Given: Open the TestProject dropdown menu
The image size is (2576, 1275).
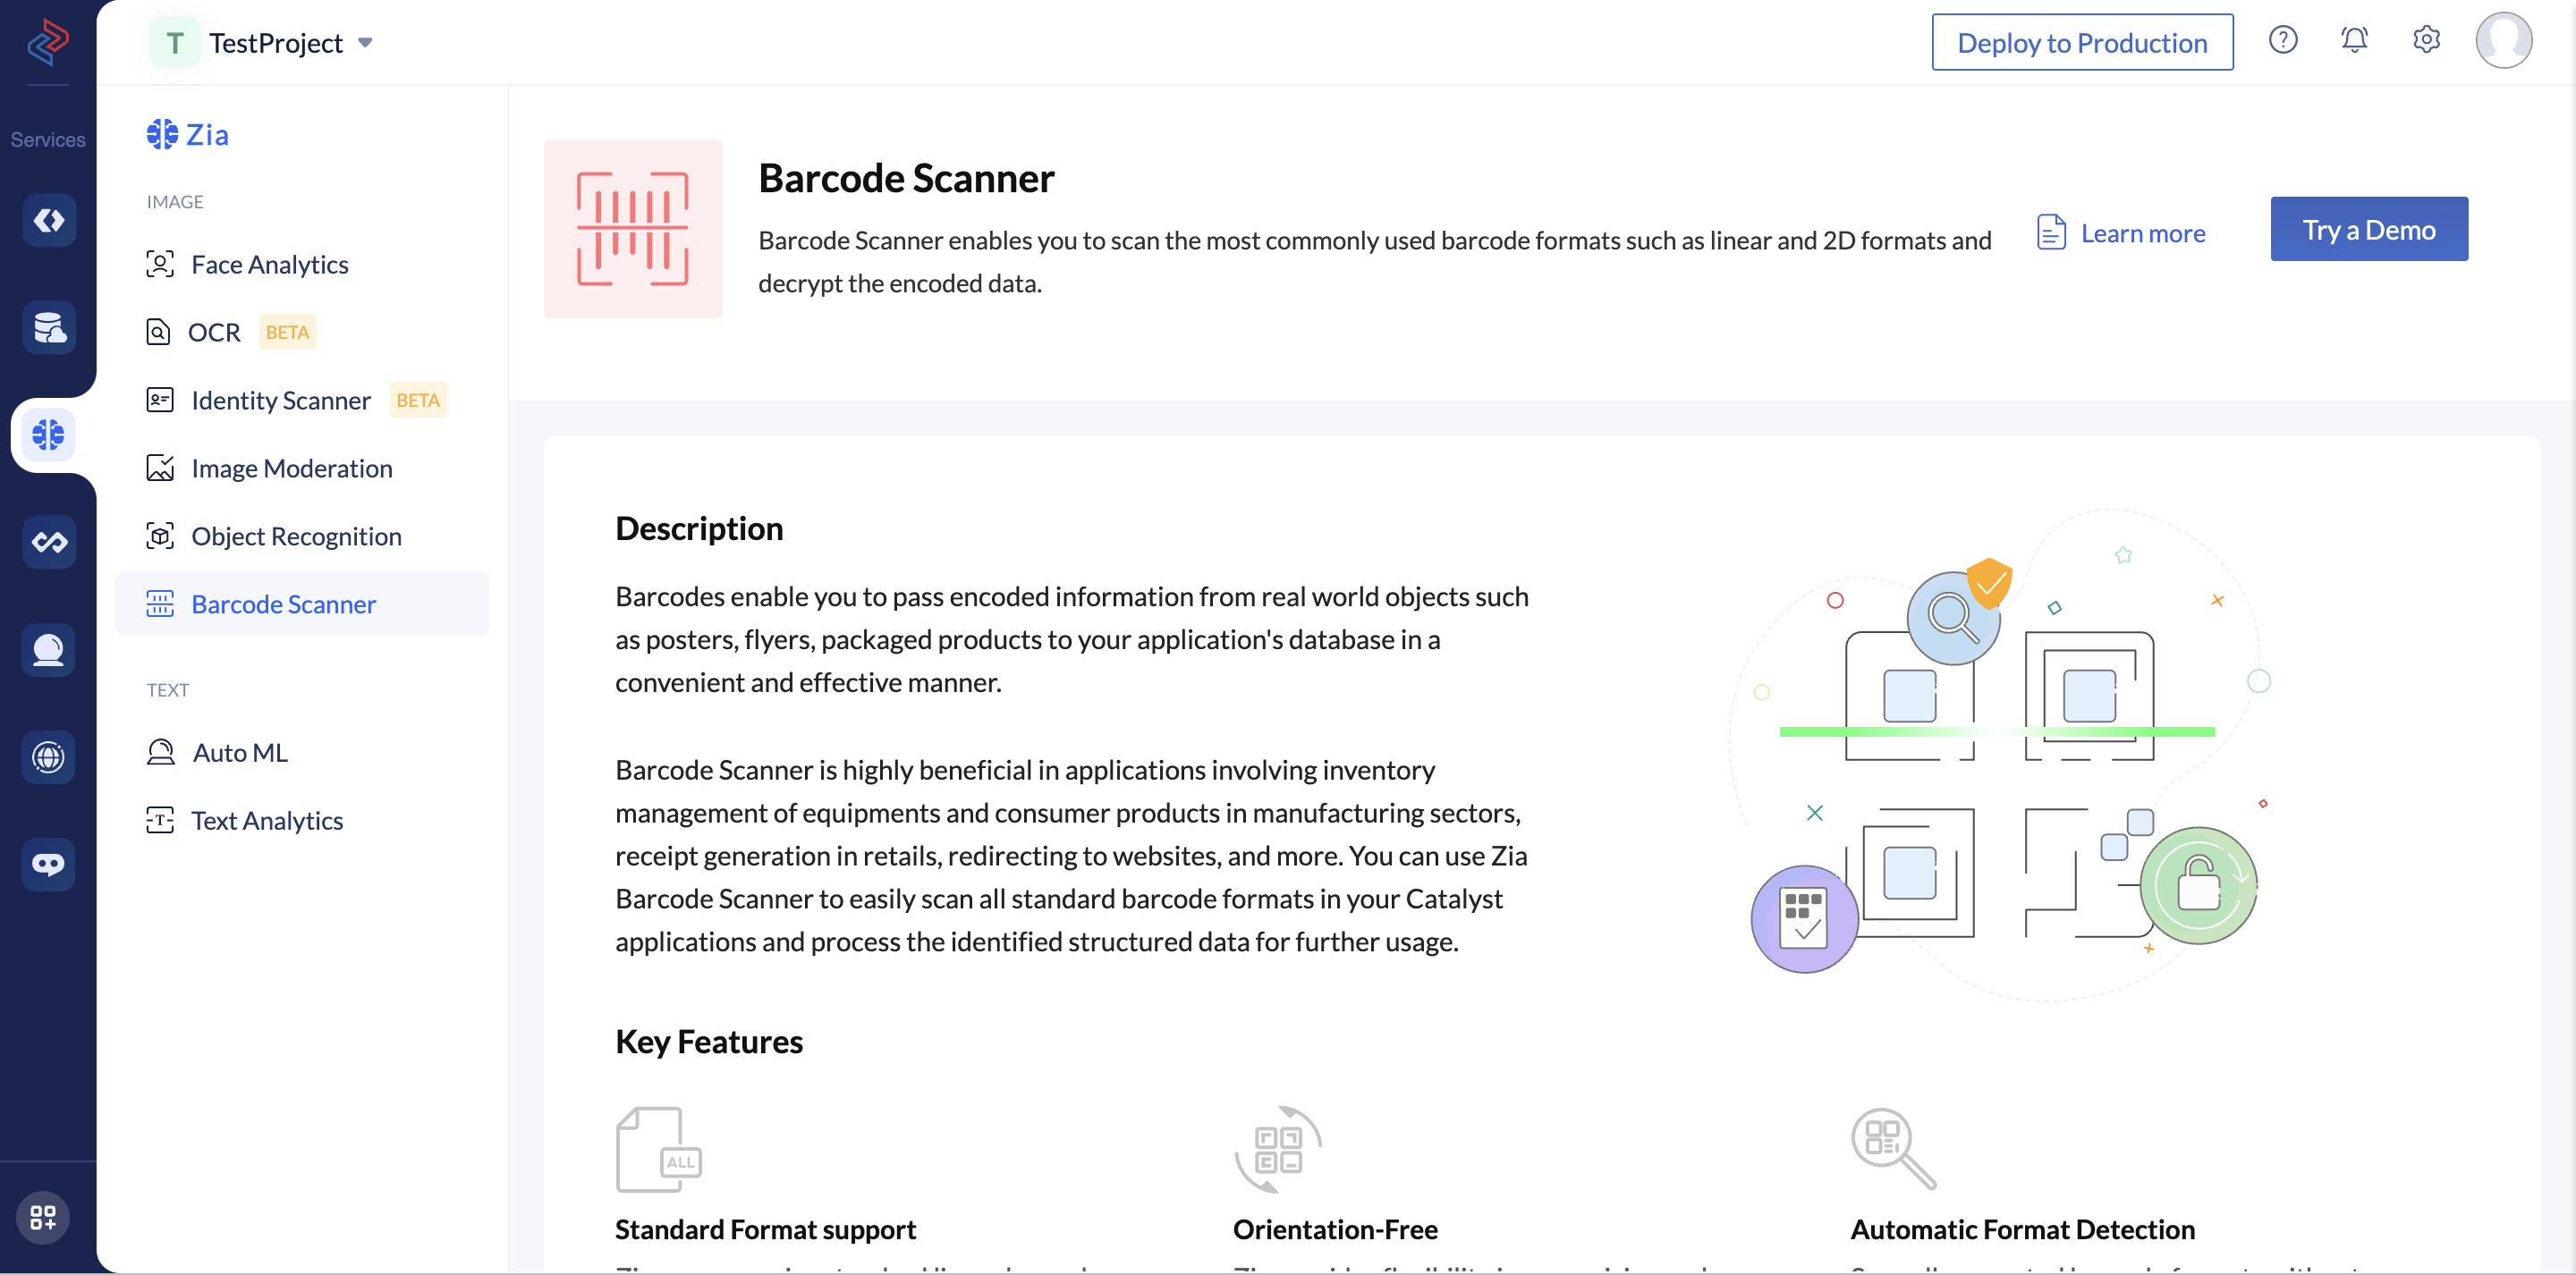Looking at the screenshot, I should pyautogui.click(x=367, y=41).
